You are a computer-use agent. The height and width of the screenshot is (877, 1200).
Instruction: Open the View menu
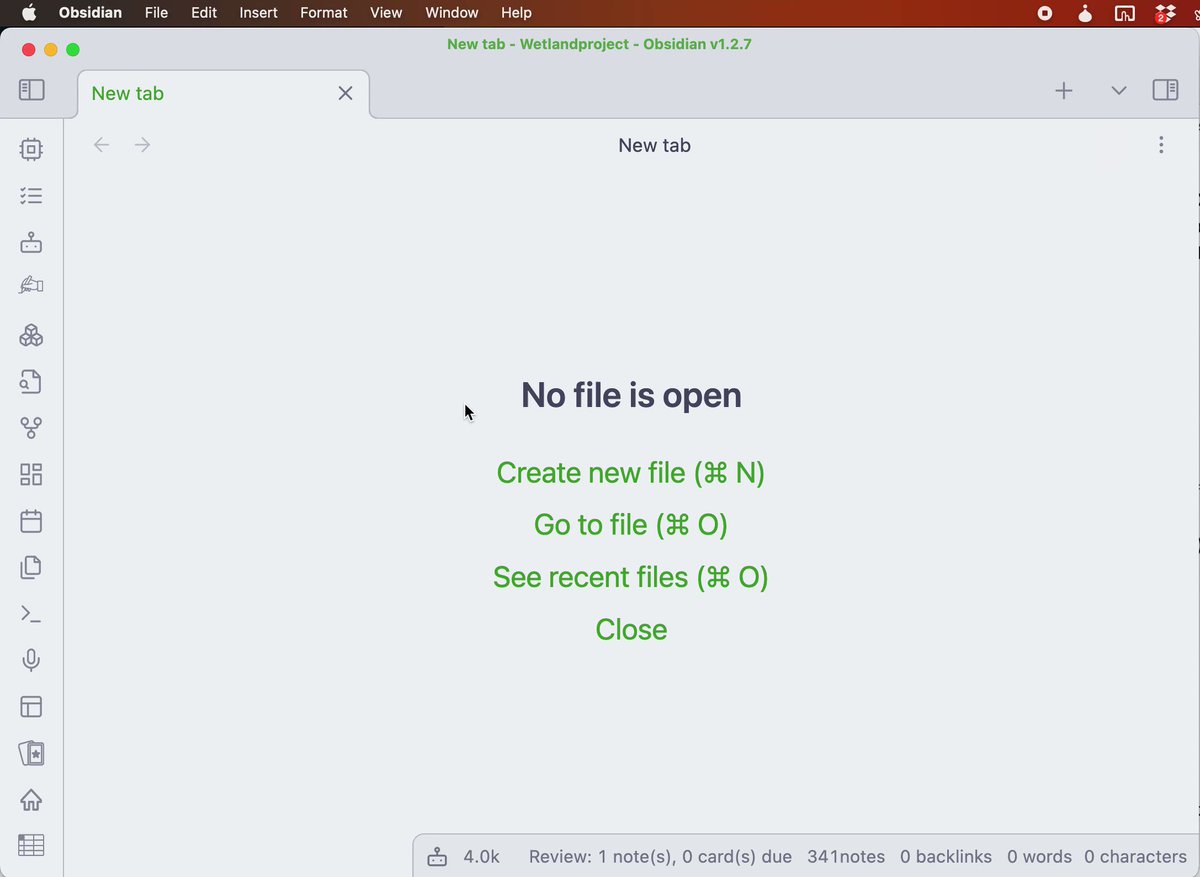click(x=386, y=13)
